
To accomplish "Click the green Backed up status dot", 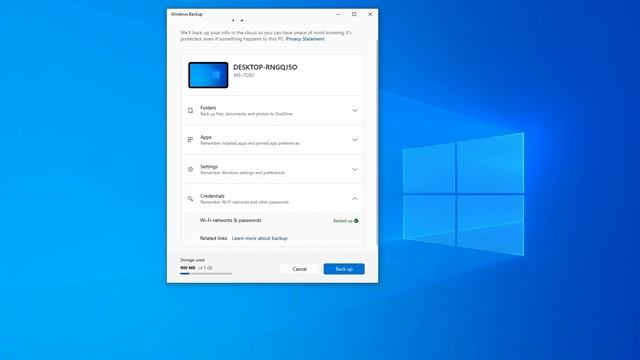I will pos(356,221).
